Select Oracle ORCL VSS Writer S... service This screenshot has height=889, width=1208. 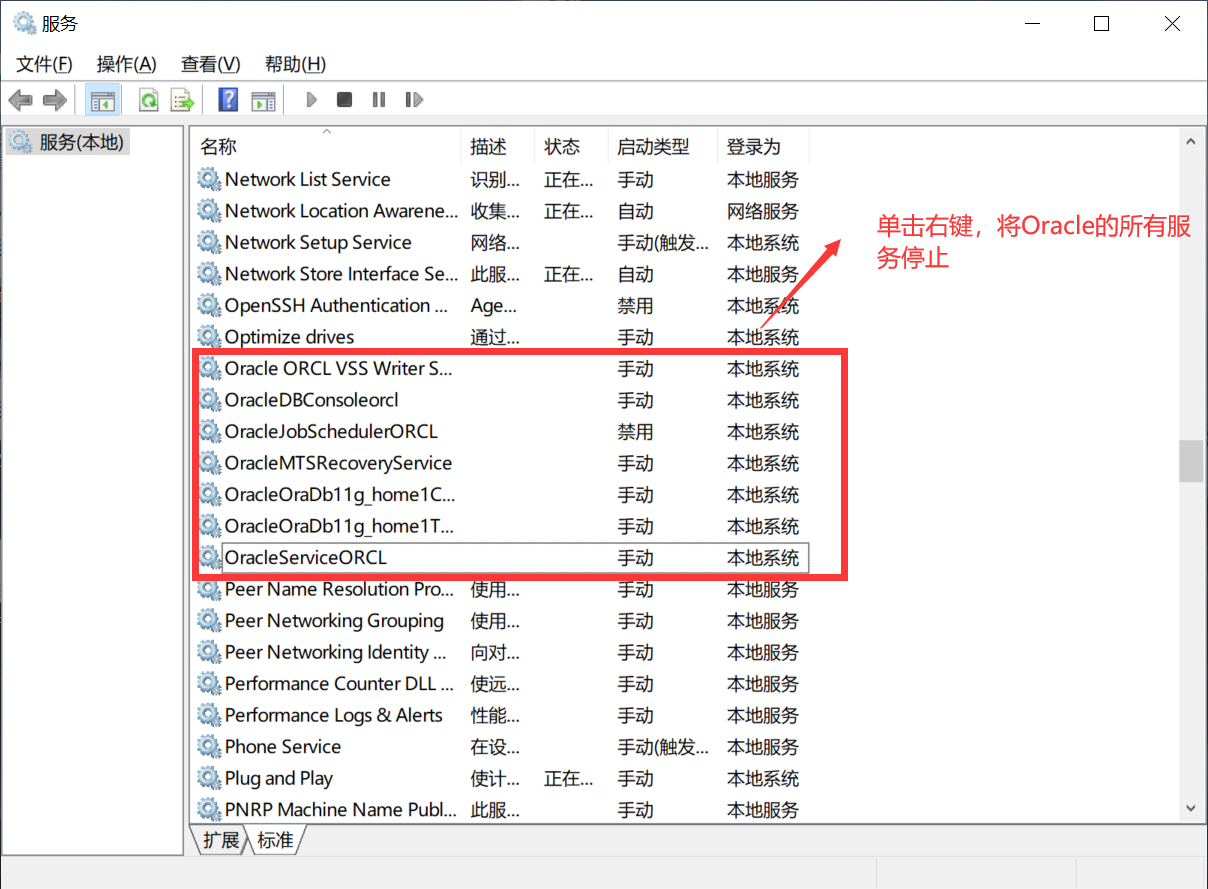(x=338, y=369)
